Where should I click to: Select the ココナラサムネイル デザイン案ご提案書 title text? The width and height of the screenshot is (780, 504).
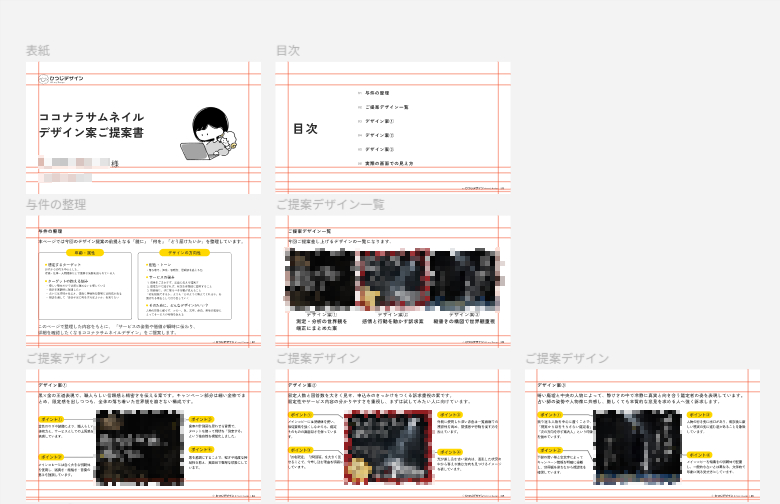tap(92, 125)
